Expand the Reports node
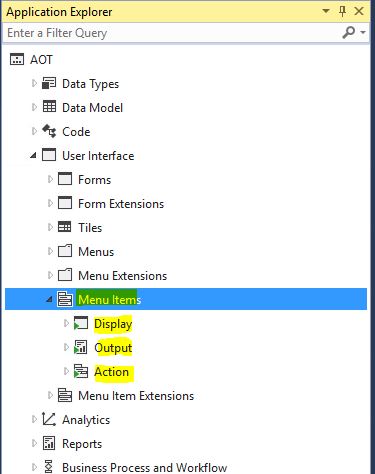375x474 pixels. click(34, 443)
